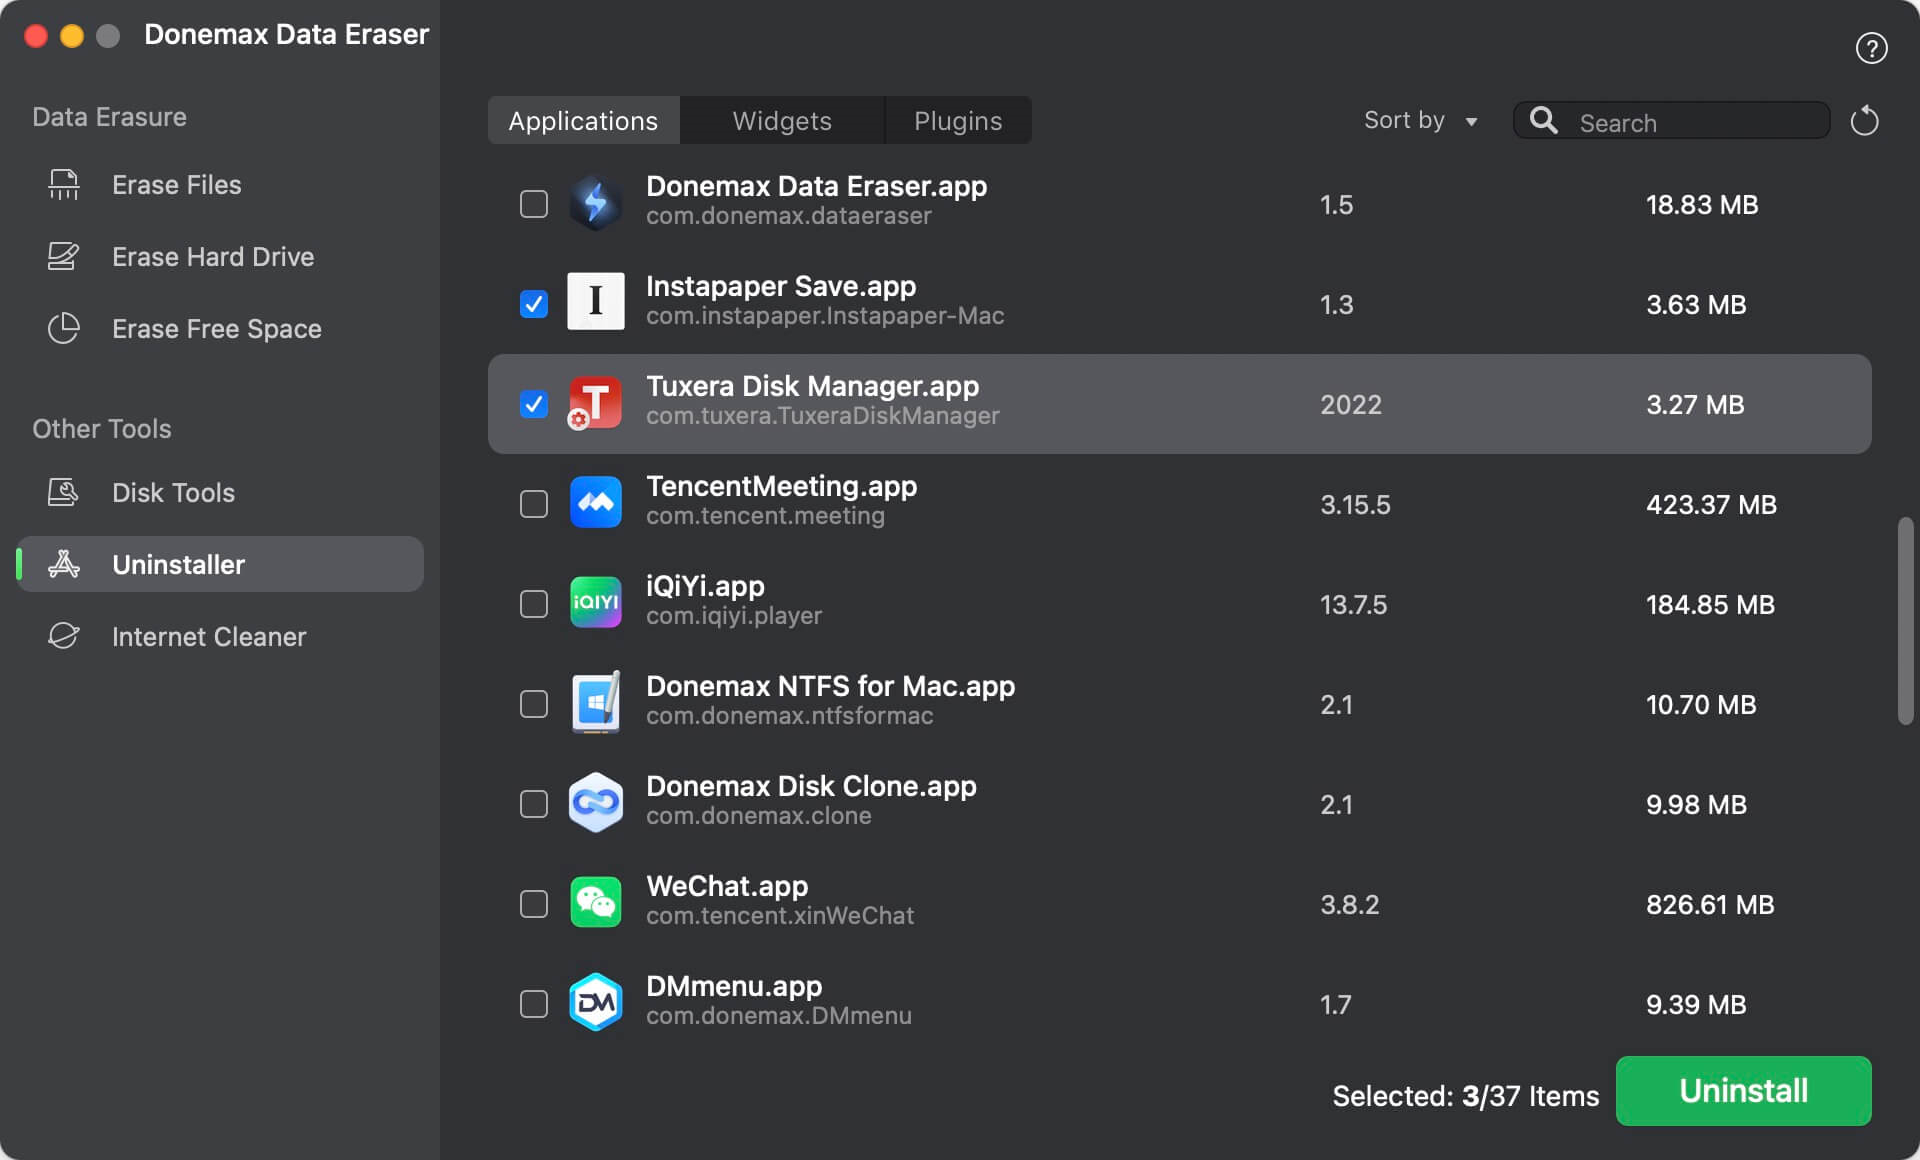Select the WeChat.app name text
The height and width of the screenshot is (1160, 1920).
(727, 886)
